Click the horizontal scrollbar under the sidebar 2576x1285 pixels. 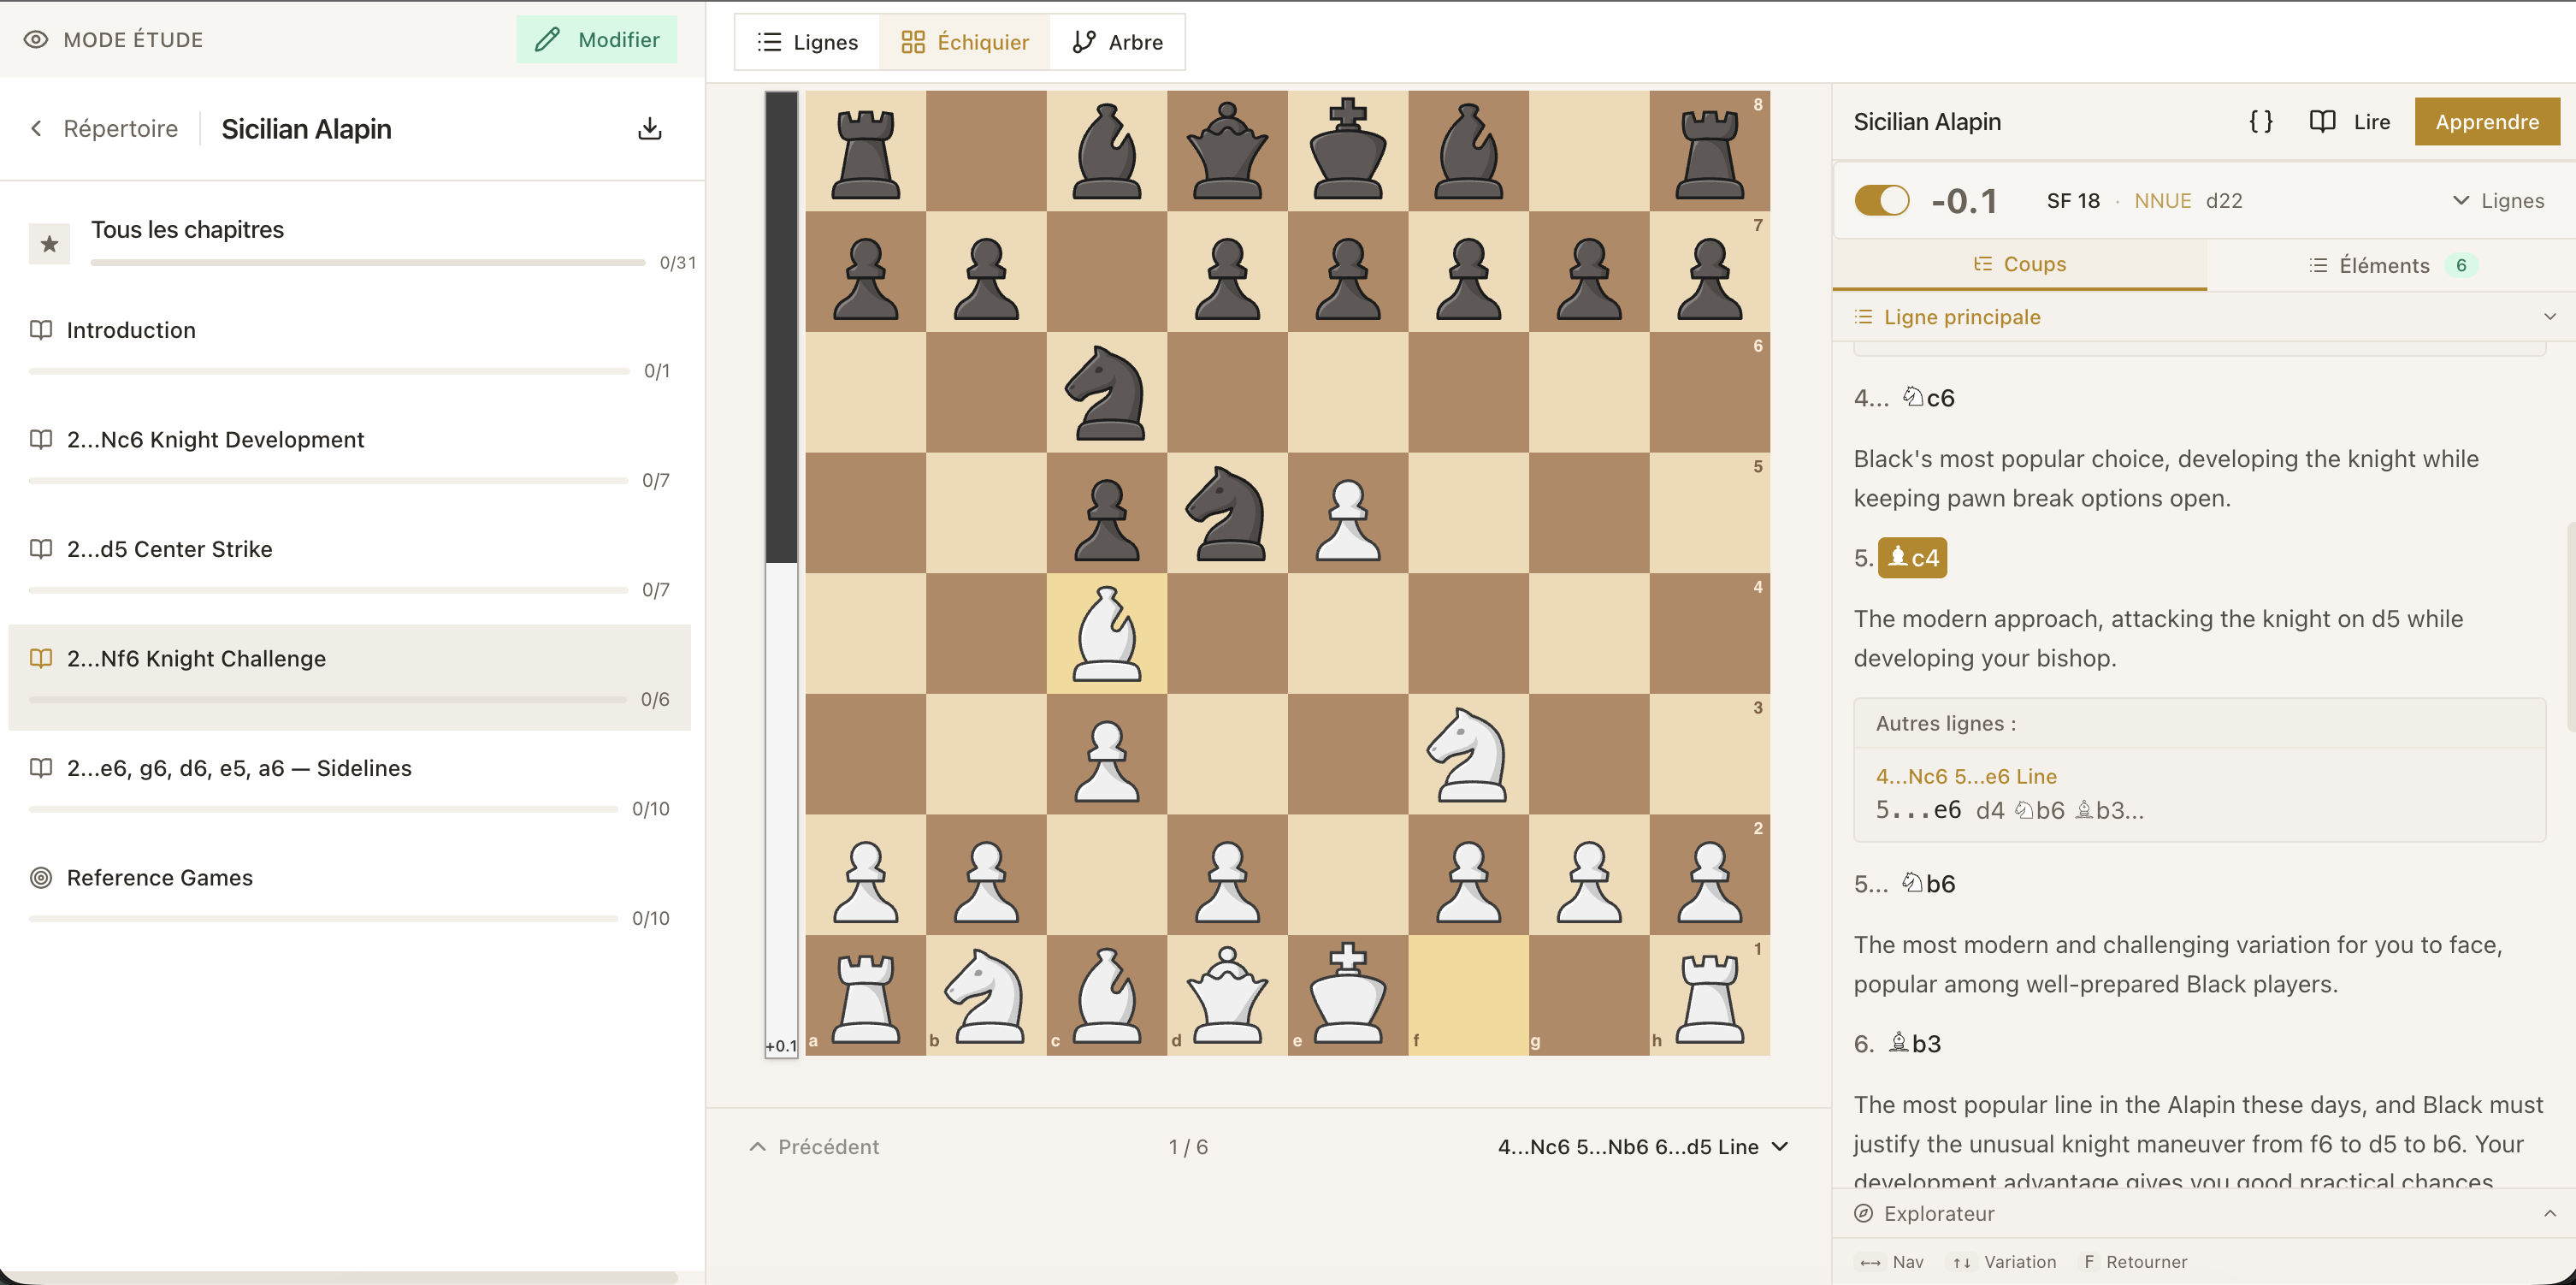[339, 1277]
